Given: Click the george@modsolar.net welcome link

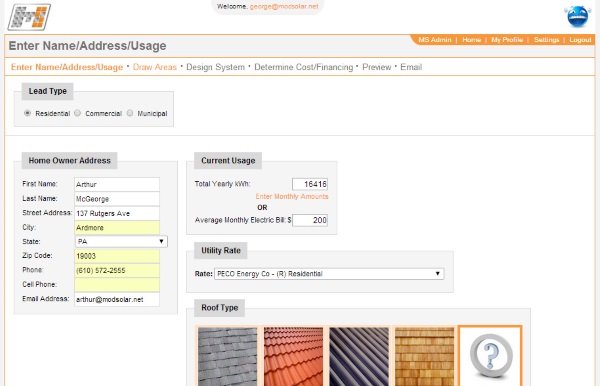Looking at the screenshot, I should pyautogui.click(x=284, y=6).
